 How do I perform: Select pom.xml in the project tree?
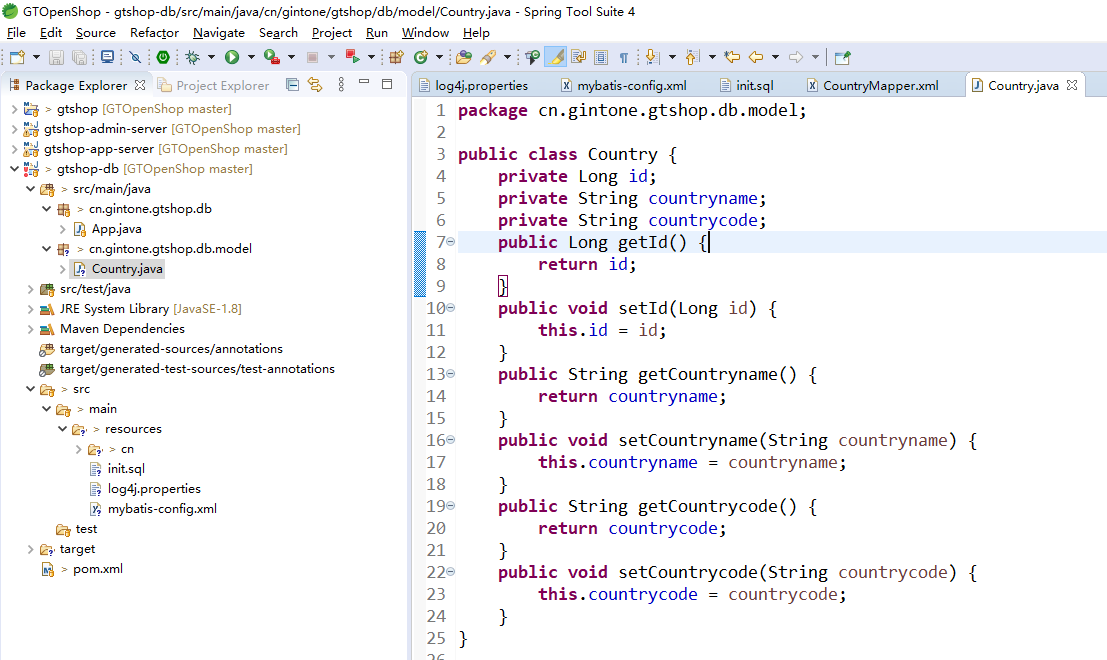pyautogui.click(x=97, y=569)
